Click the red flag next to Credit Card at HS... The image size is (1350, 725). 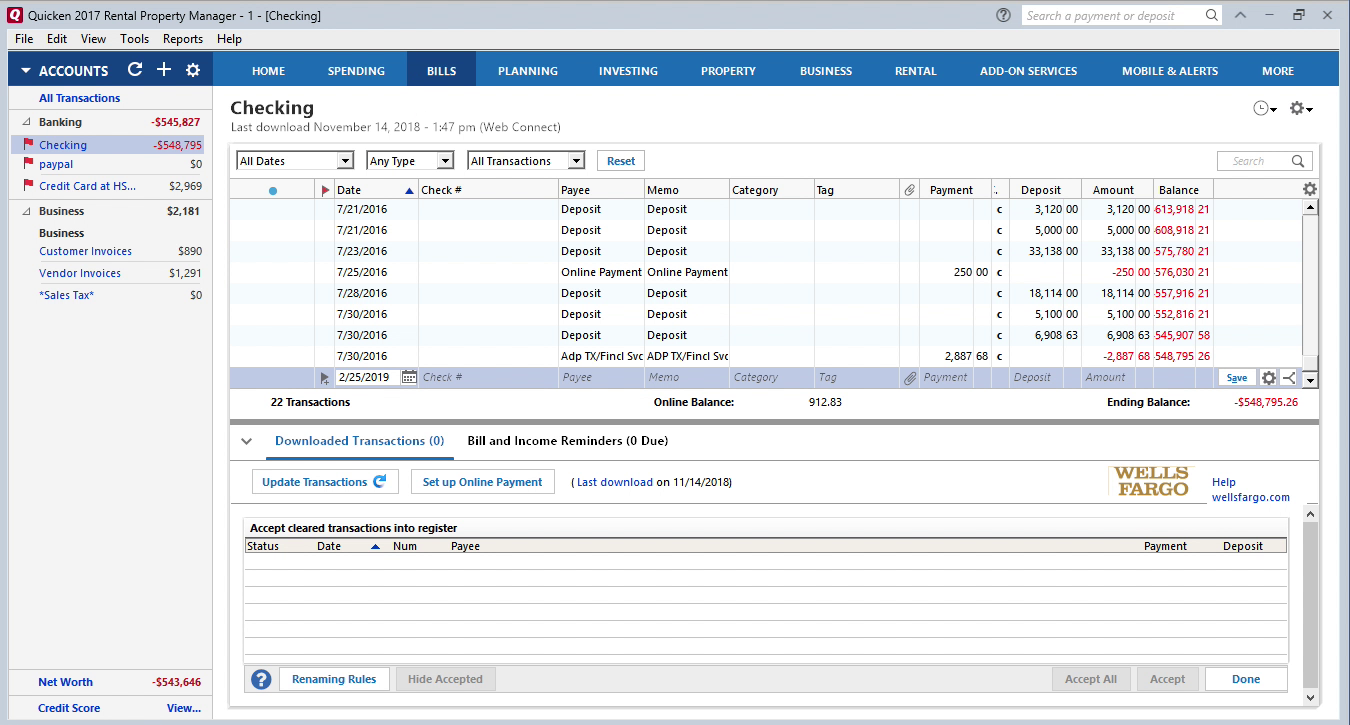coord(28,185)
